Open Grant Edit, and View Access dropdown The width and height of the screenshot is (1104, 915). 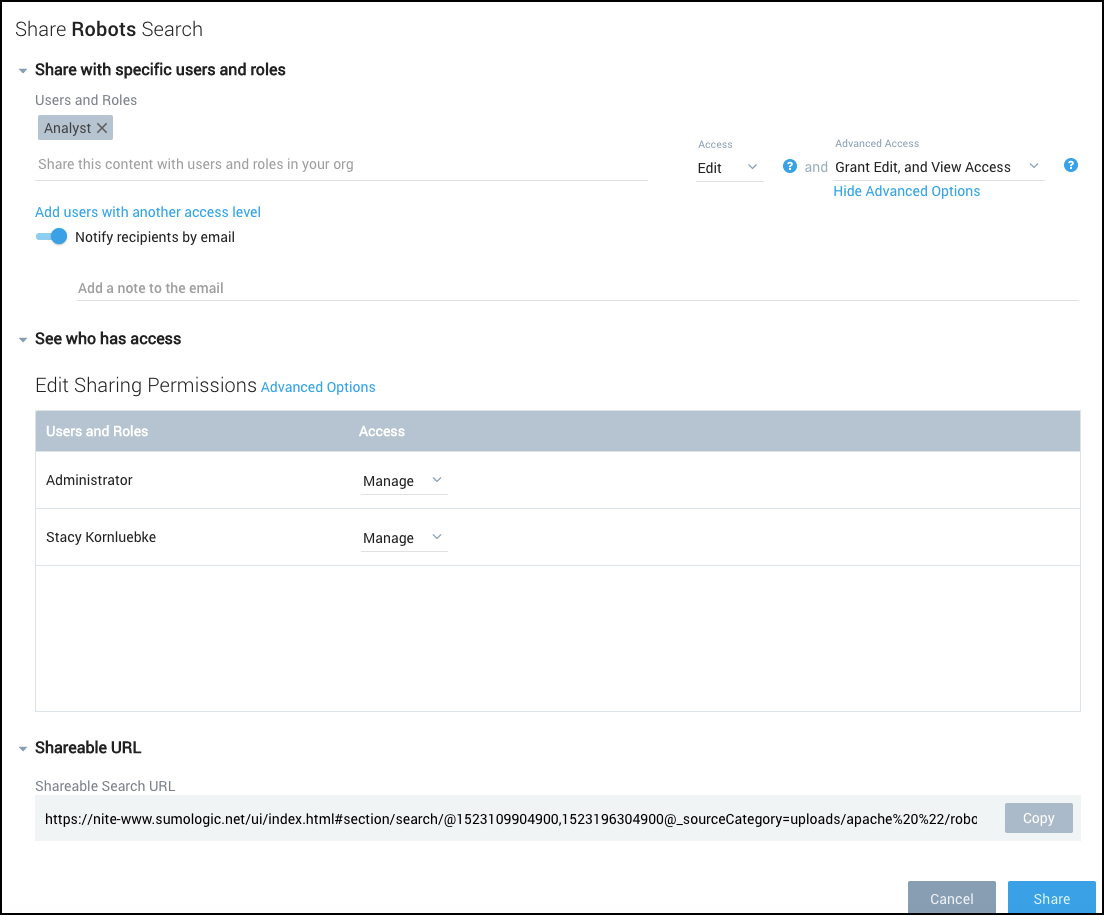click(937, 167)
